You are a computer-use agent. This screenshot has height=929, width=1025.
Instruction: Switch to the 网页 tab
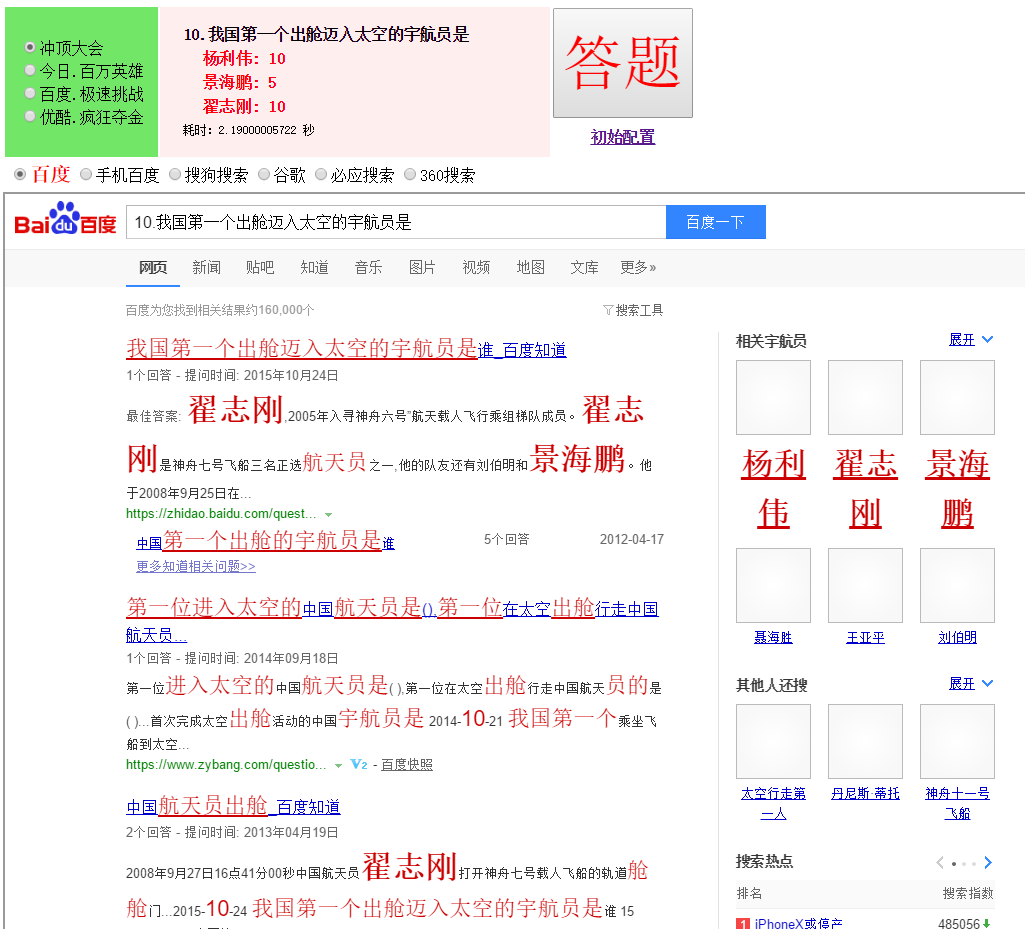[x=153, y=267]
